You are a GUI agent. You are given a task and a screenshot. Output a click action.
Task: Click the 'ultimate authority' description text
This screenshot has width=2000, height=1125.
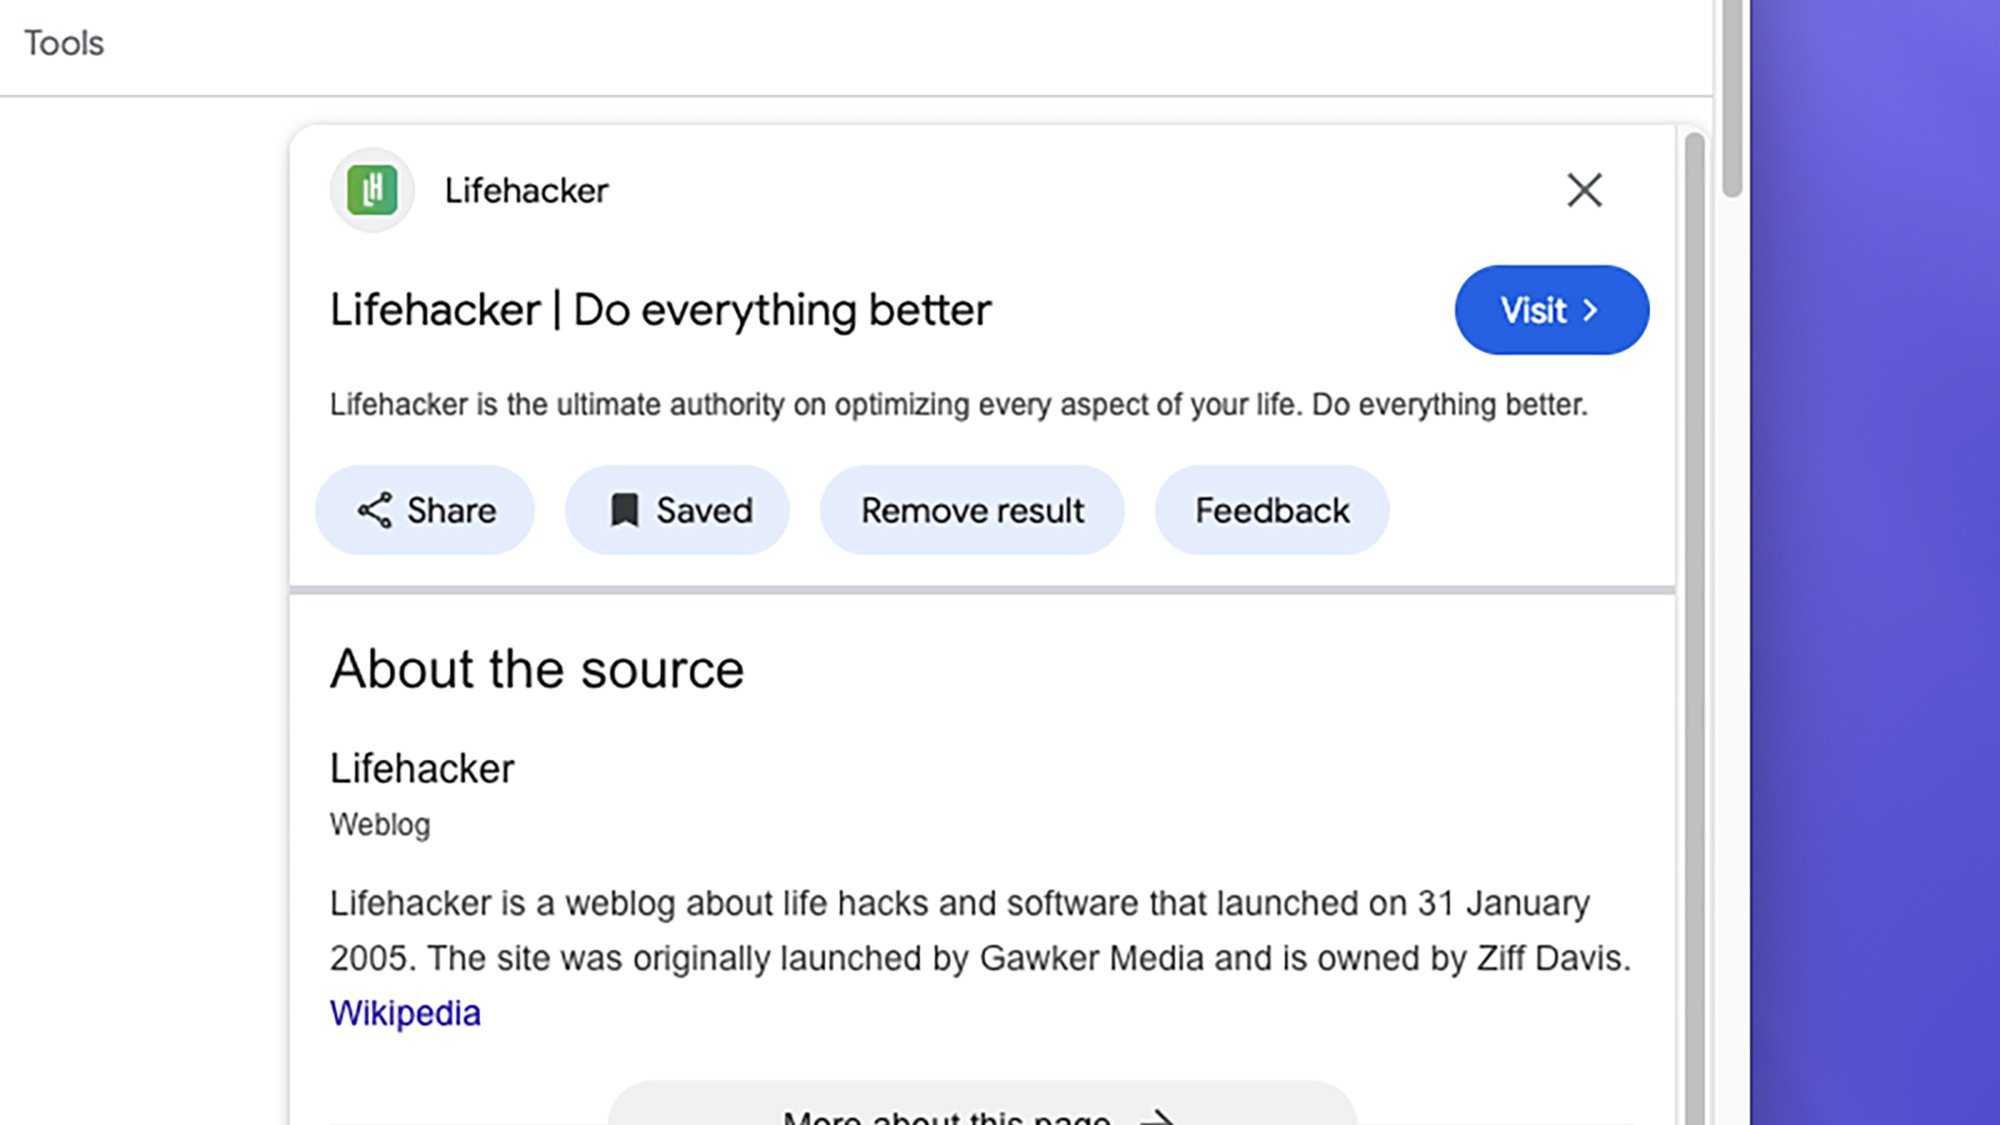coord(958,405)
